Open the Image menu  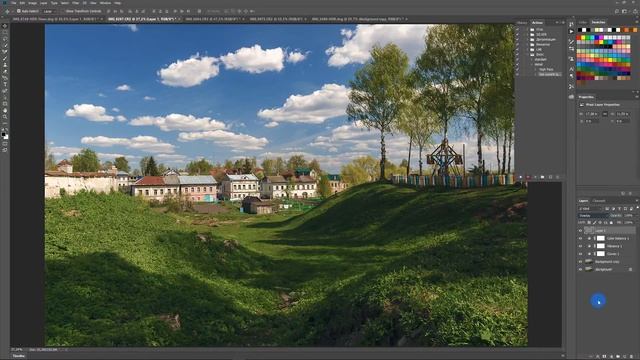(x=32, y=3)
